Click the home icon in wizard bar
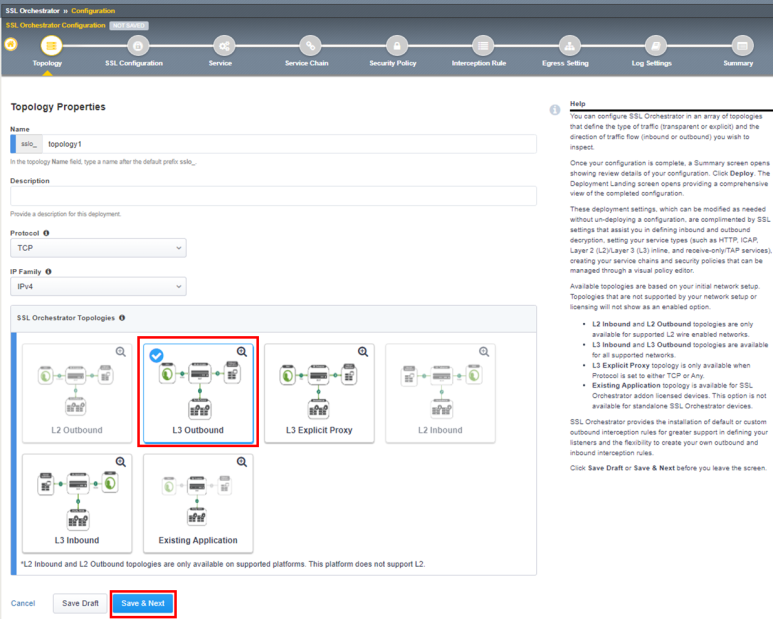The image size is (773, 619). point(11,44)
